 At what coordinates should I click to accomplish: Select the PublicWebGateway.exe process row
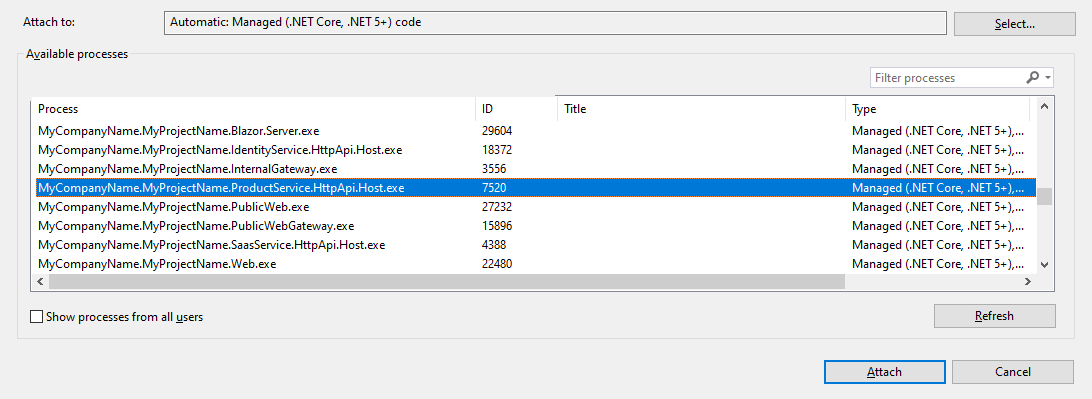tap(533, 226)
